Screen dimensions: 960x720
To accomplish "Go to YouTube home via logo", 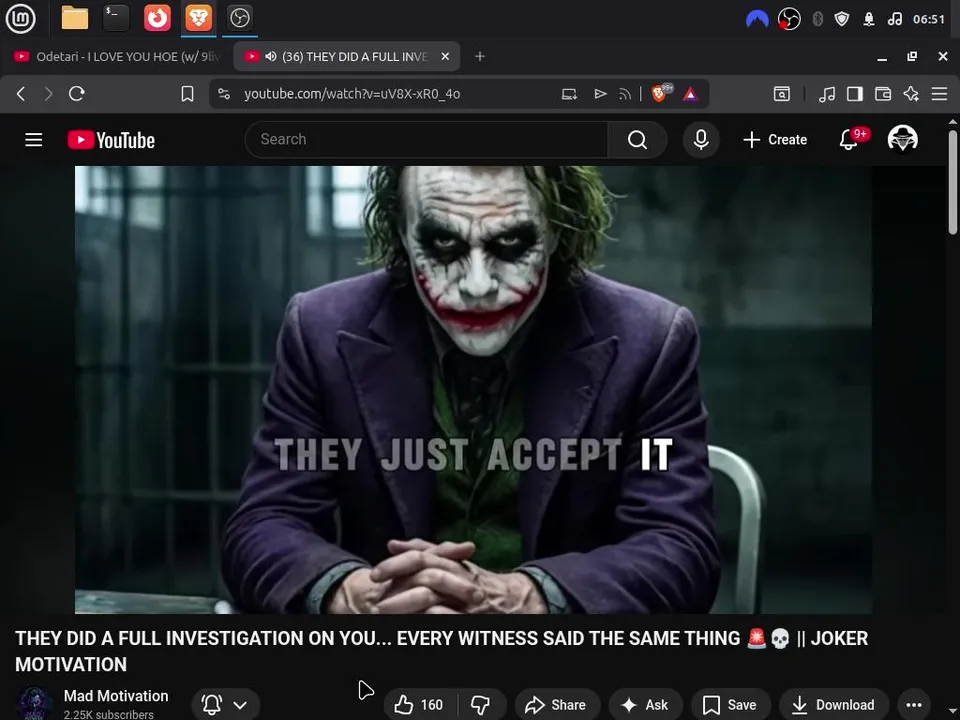I will click(111, 140).
